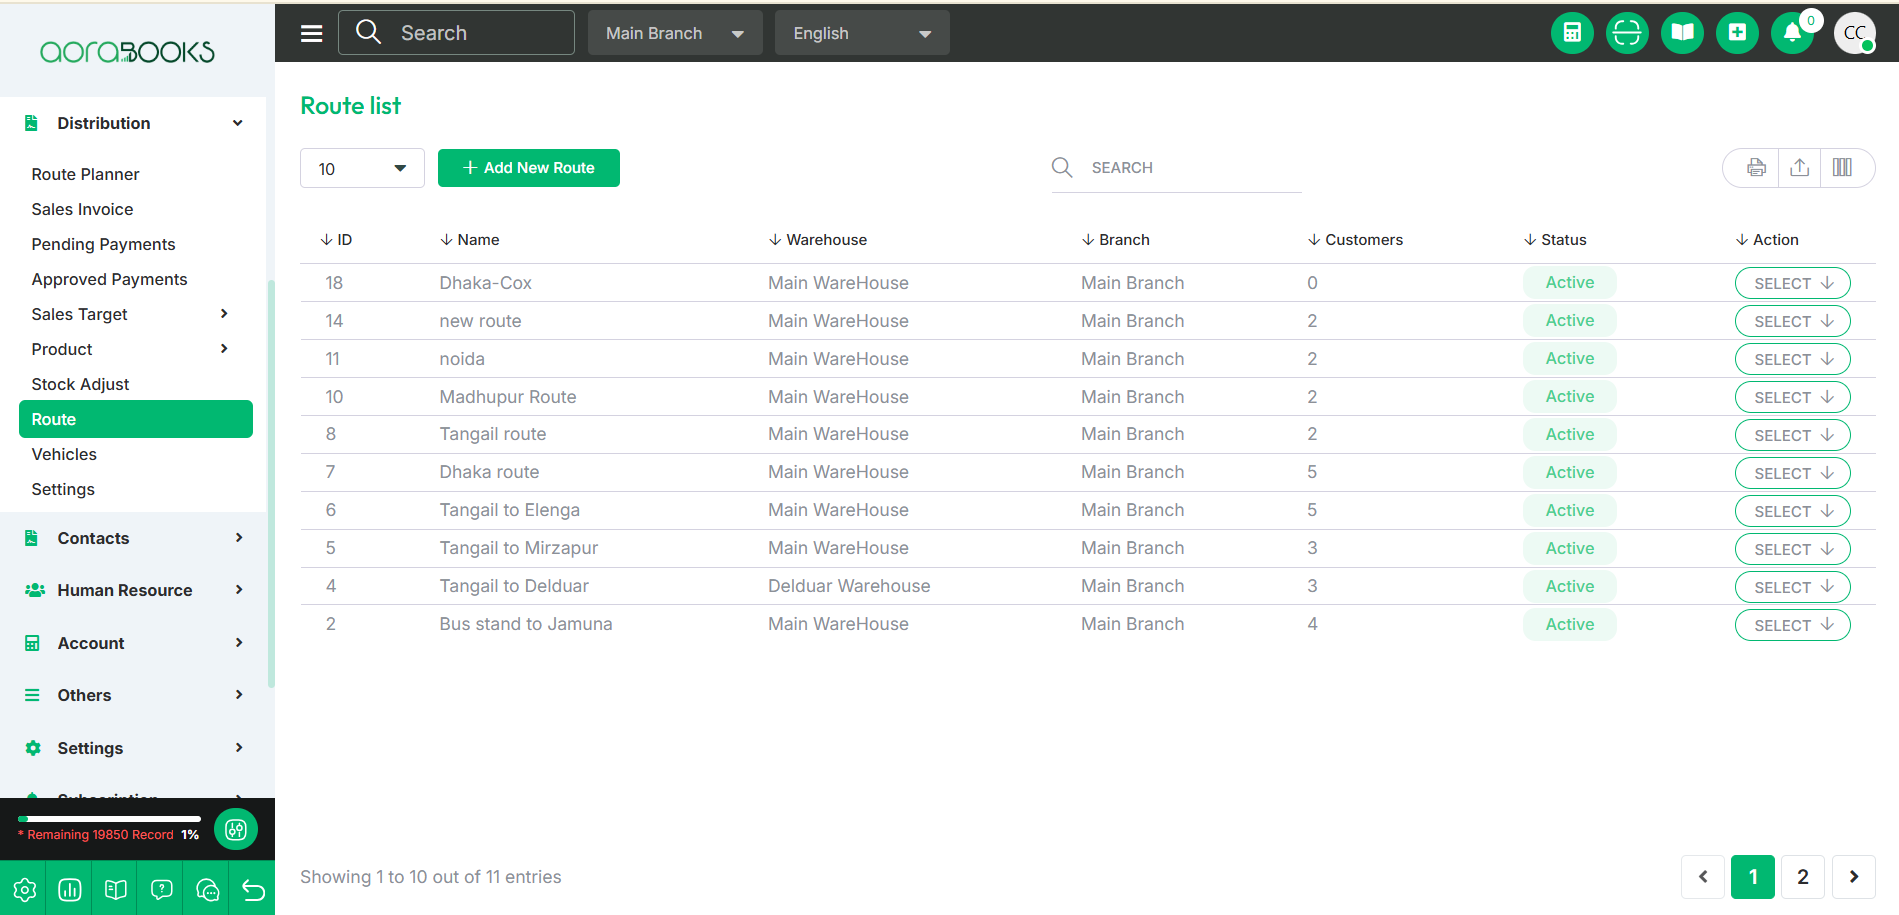The width and height of the screenshot is (1899, 915).
Task: Click the round green brain icon
Action: click(x=236, y=829)
